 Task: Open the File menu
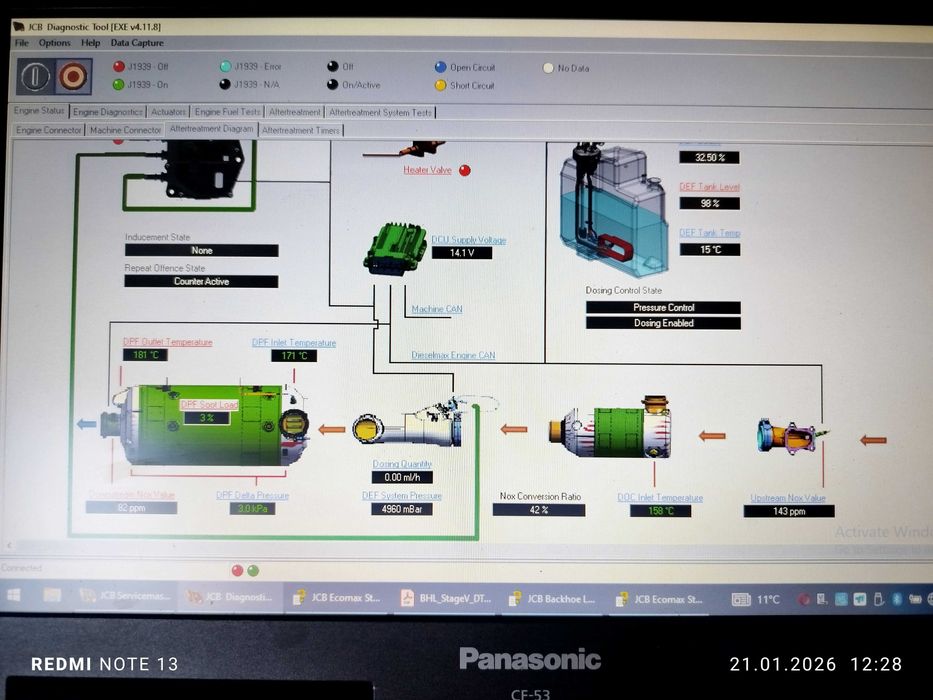21,43
